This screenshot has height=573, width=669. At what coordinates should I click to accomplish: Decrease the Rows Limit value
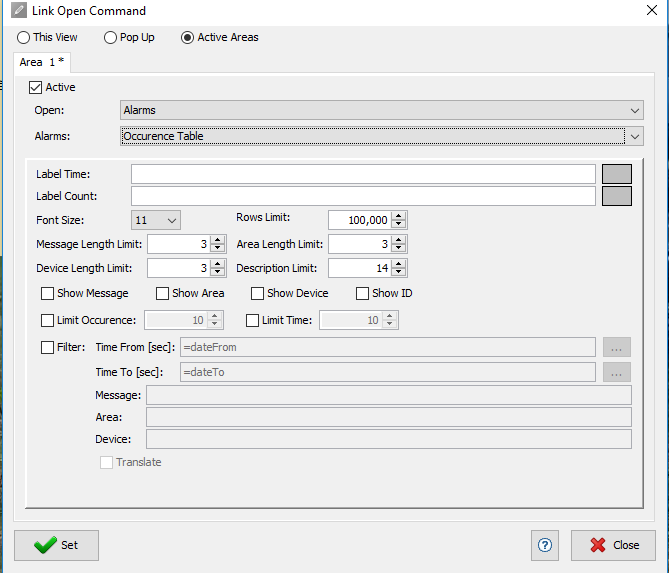(398, 224)
